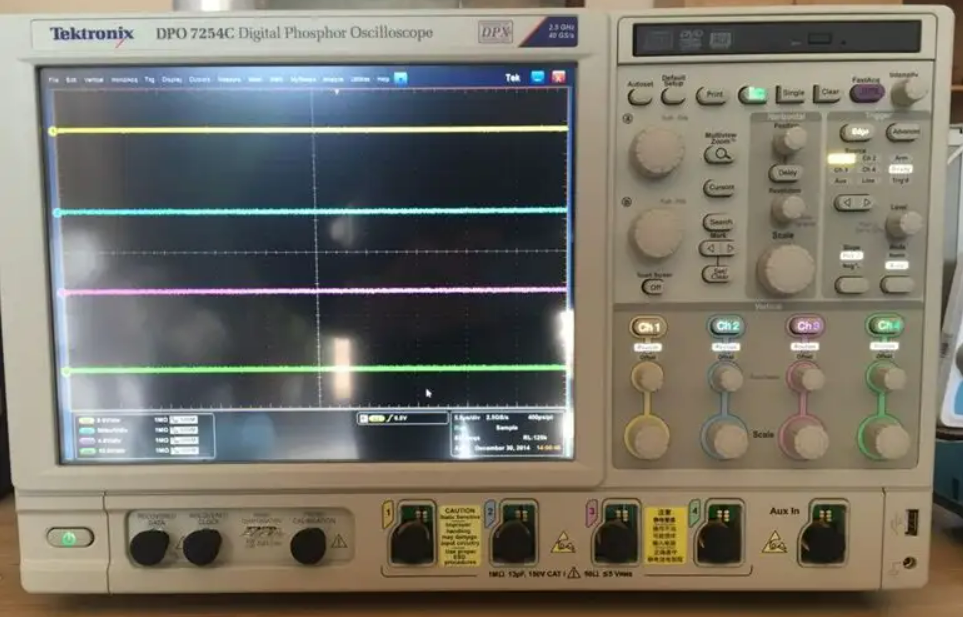
Task: Click the Intensity knob
Action: click(908, 92)
